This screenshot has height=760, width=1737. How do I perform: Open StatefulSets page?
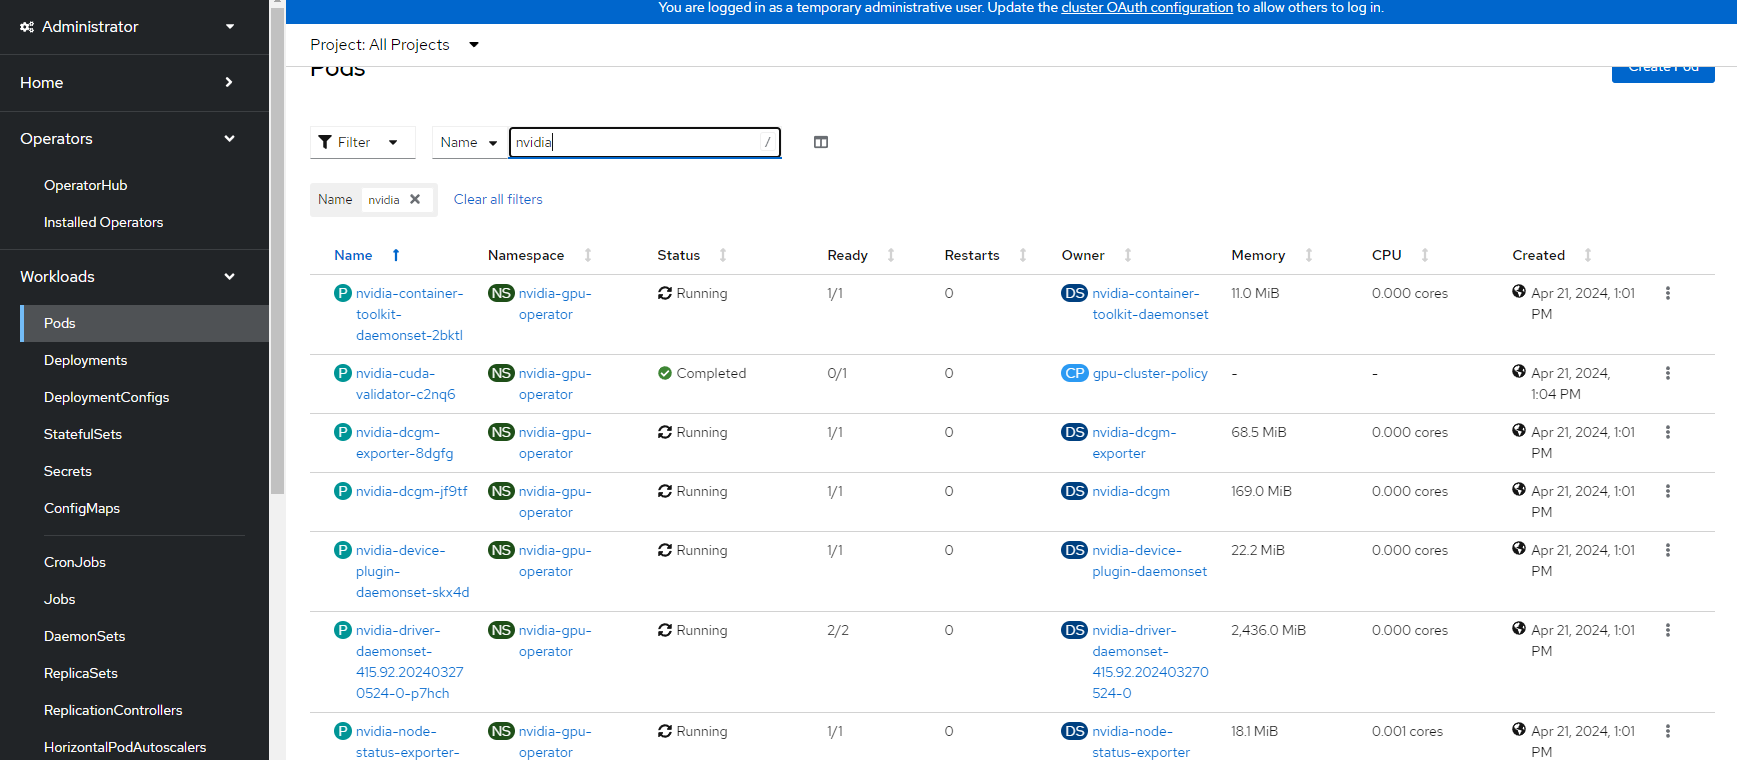[83, 434]
